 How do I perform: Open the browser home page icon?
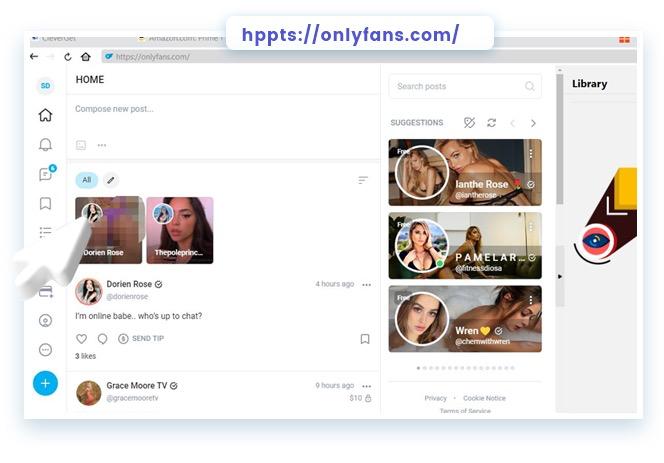86,57
